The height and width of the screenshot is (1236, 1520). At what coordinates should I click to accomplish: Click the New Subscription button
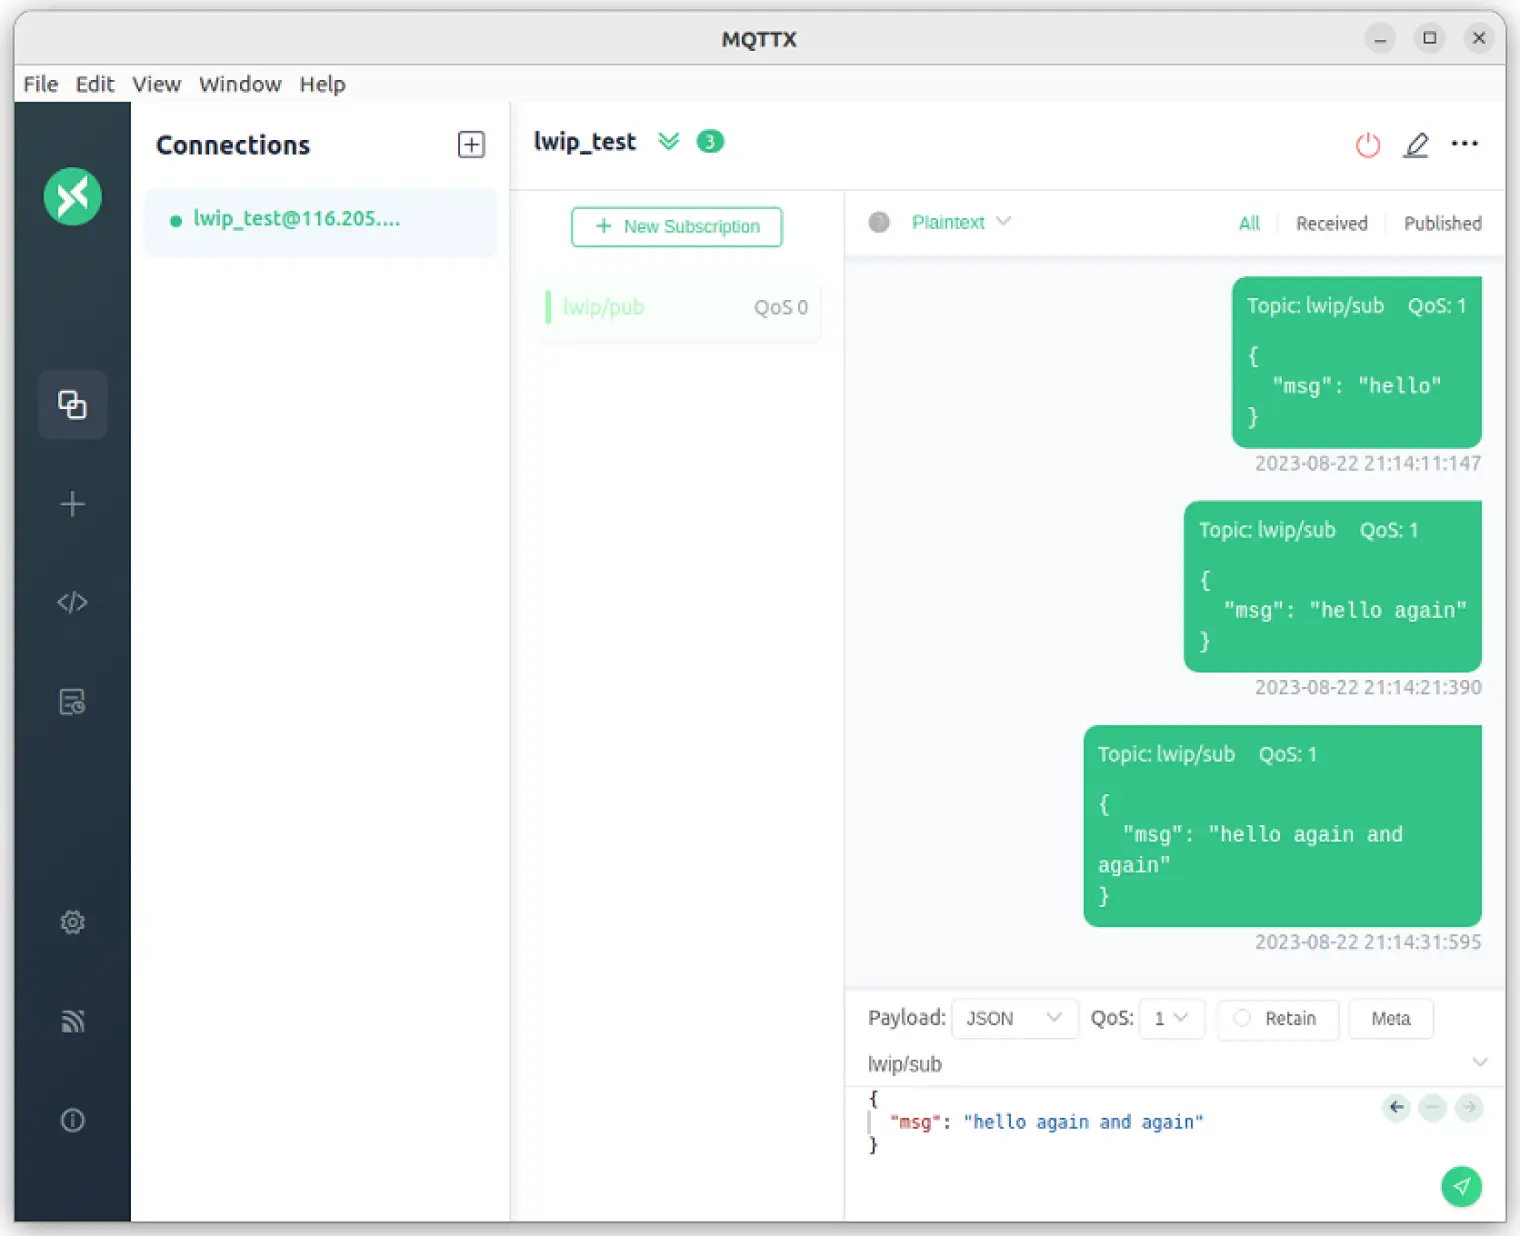677,227
